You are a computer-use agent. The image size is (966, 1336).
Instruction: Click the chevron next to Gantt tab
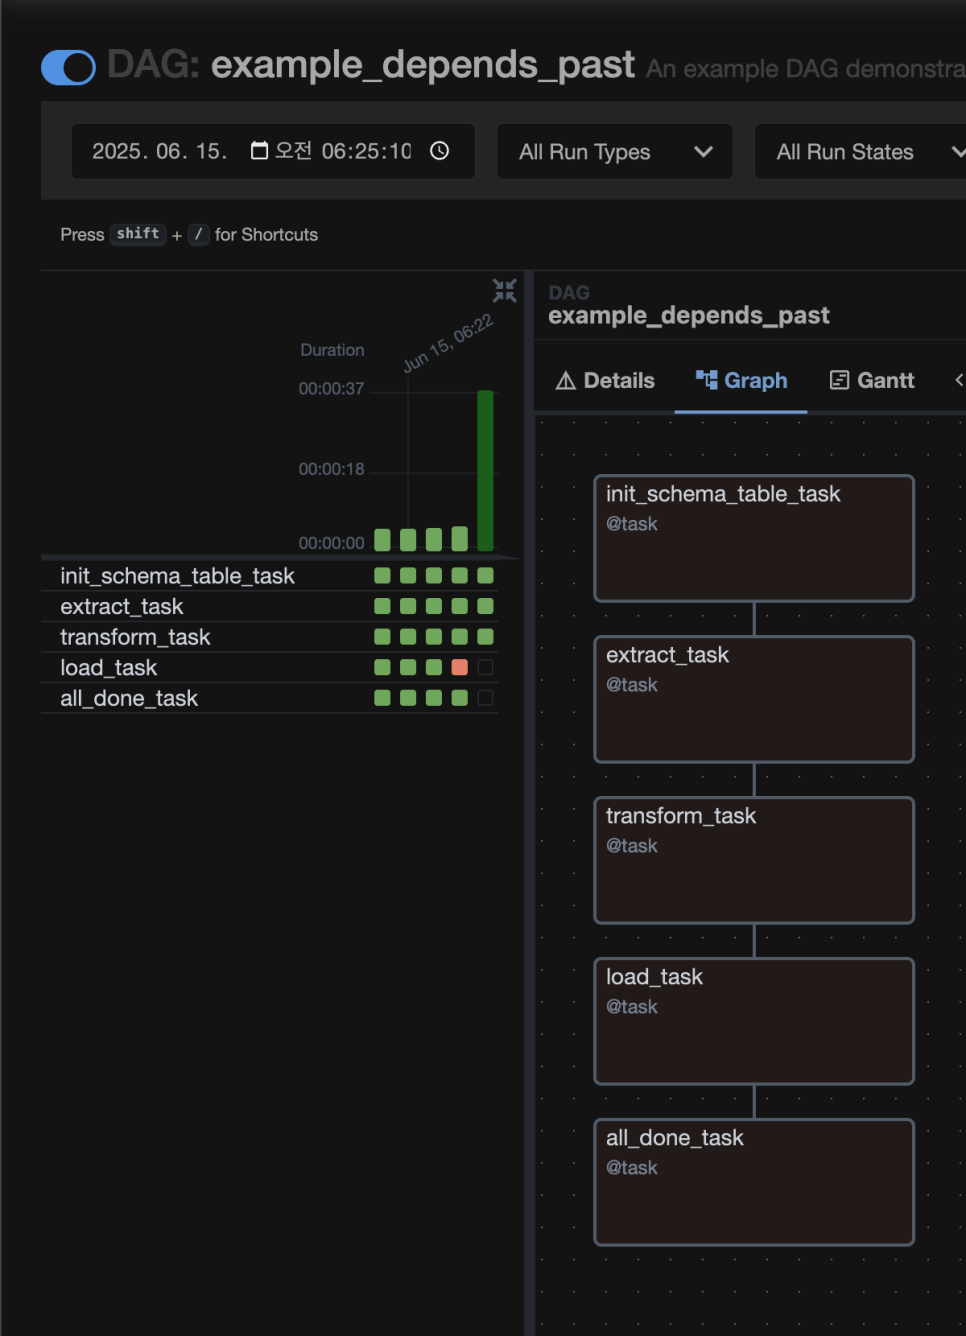[959, 380]
